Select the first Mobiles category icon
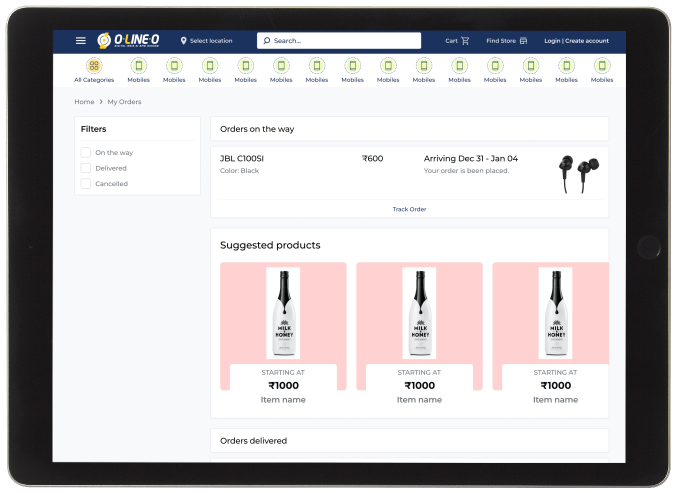676x493 pixels. coord(138,66)
